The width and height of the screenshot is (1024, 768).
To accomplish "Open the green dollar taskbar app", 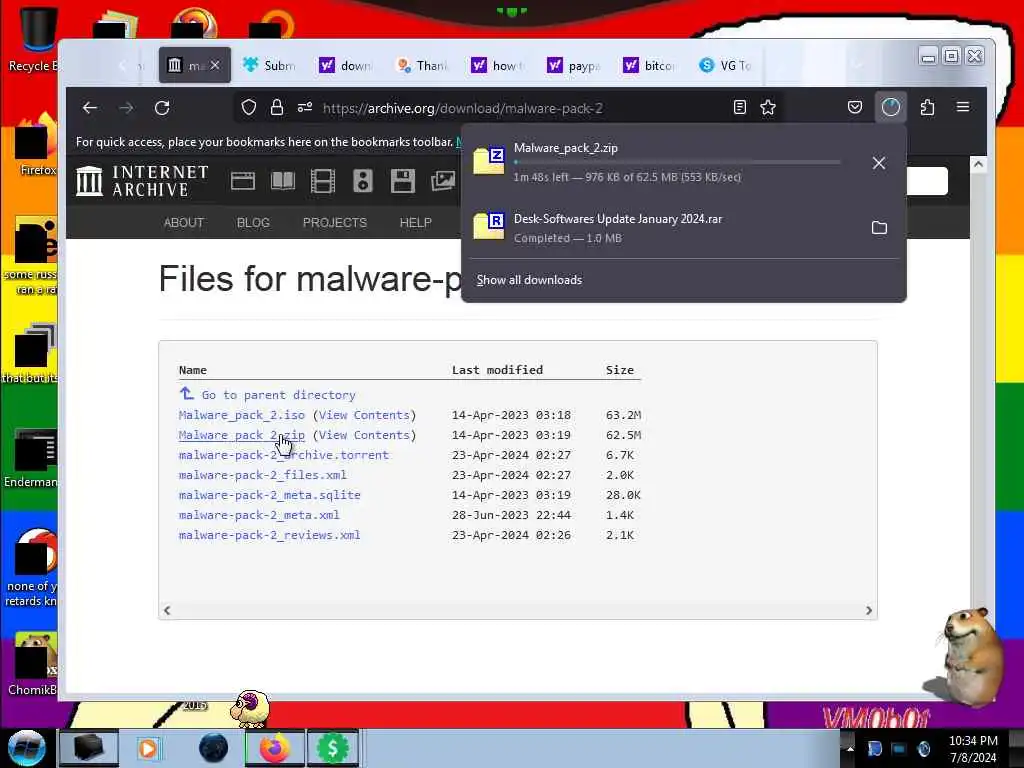I will click(x=332, y=748).
